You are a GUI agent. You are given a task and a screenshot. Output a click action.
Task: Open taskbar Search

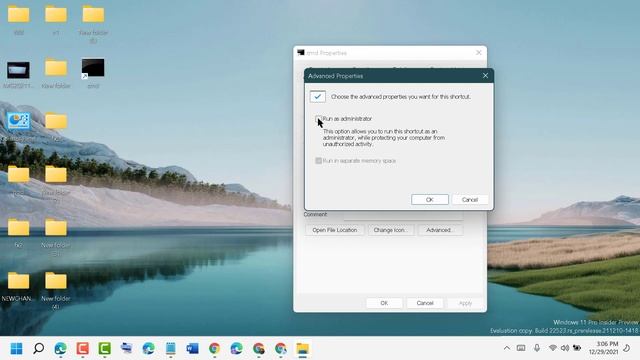pyautogui.click(x=39, y=349)
